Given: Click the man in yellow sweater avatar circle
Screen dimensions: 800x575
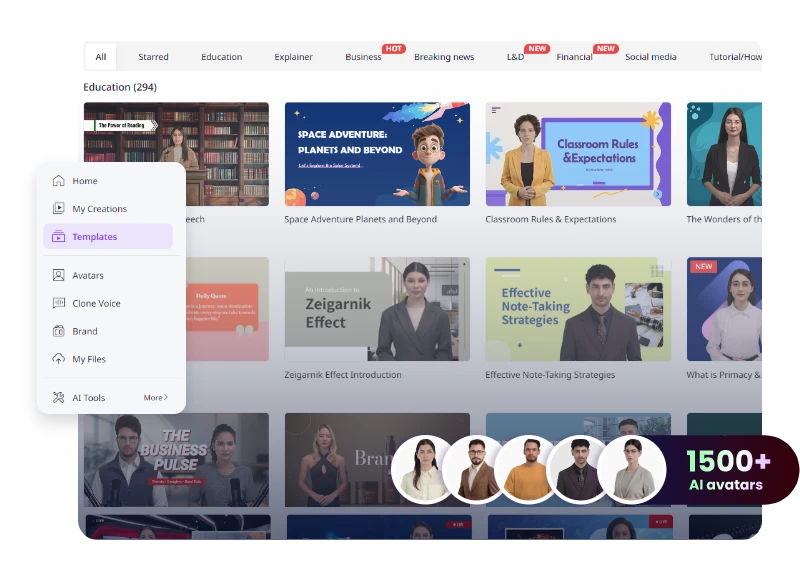Looking at the screenshot, I should coord(528,469).
